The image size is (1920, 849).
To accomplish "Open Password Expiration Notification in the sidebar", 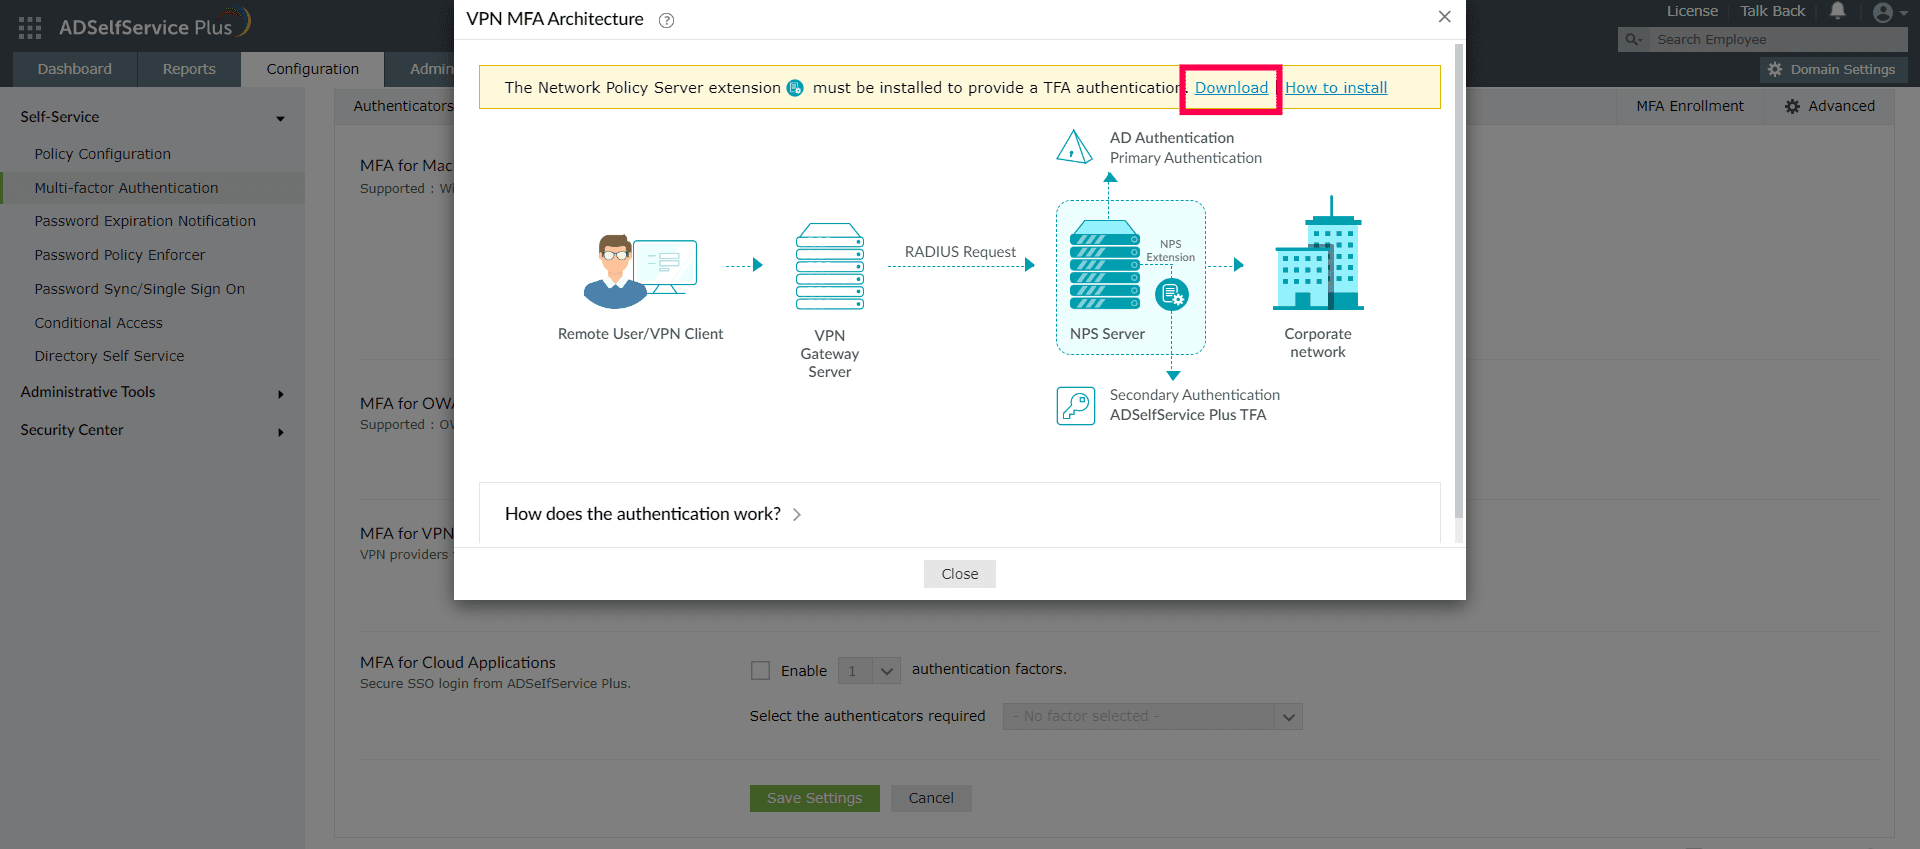I will coord(145,221).
